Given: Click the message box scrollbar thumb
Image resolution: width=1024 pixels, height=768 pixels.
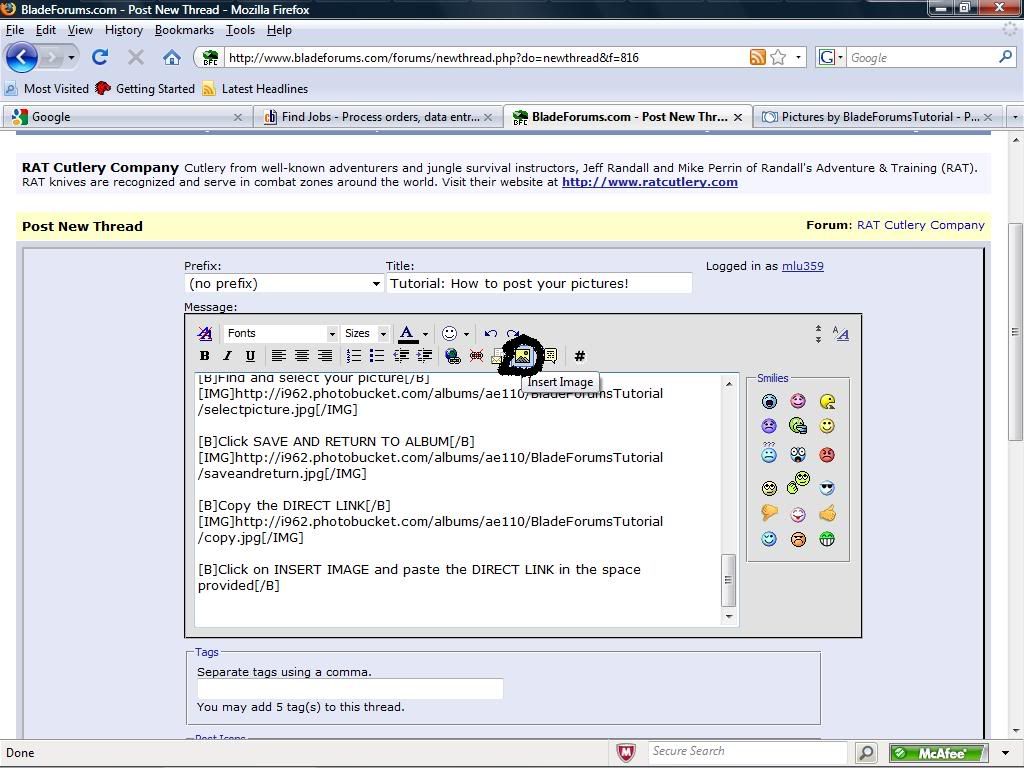Looking at the screenshot, I should point(729,580).
